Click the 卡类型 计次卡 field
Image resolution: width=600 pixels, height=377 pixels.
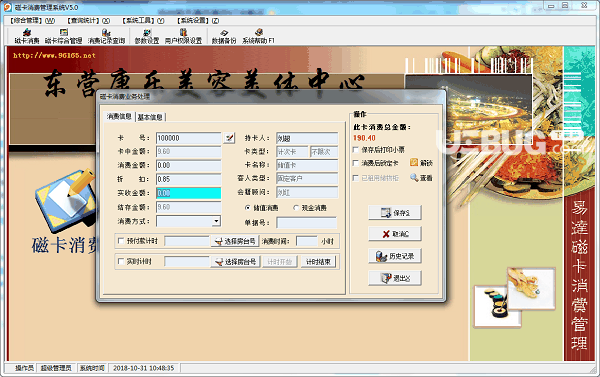click(x=292, y=152)
